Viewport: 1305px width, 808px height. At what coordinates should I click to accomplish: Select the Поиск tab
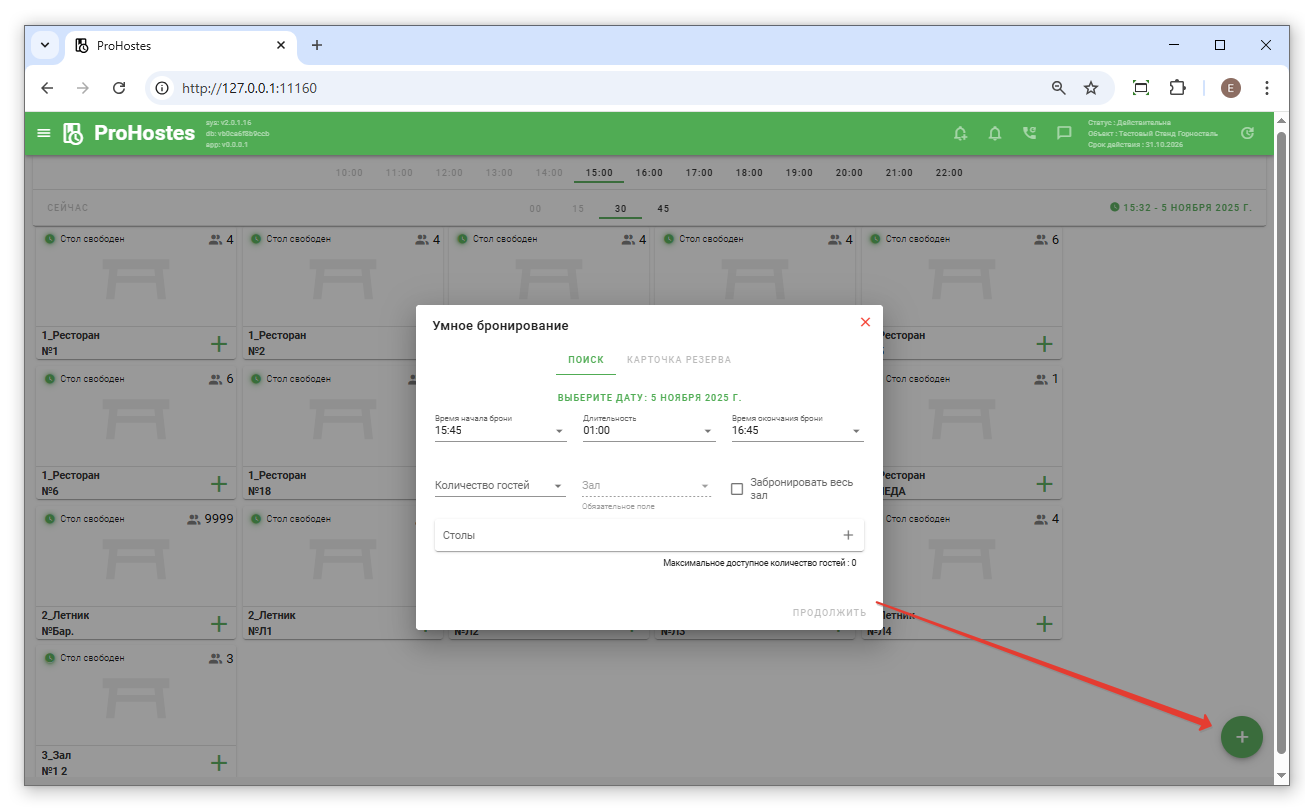[x=586, y=360]
